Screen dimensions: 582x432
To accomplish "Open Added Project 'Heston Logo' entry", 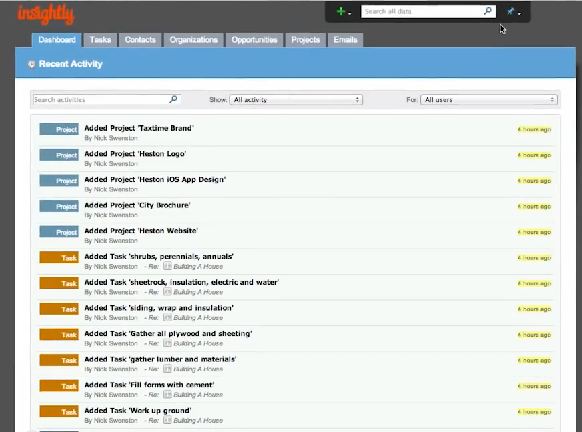I will coord(135,154).
